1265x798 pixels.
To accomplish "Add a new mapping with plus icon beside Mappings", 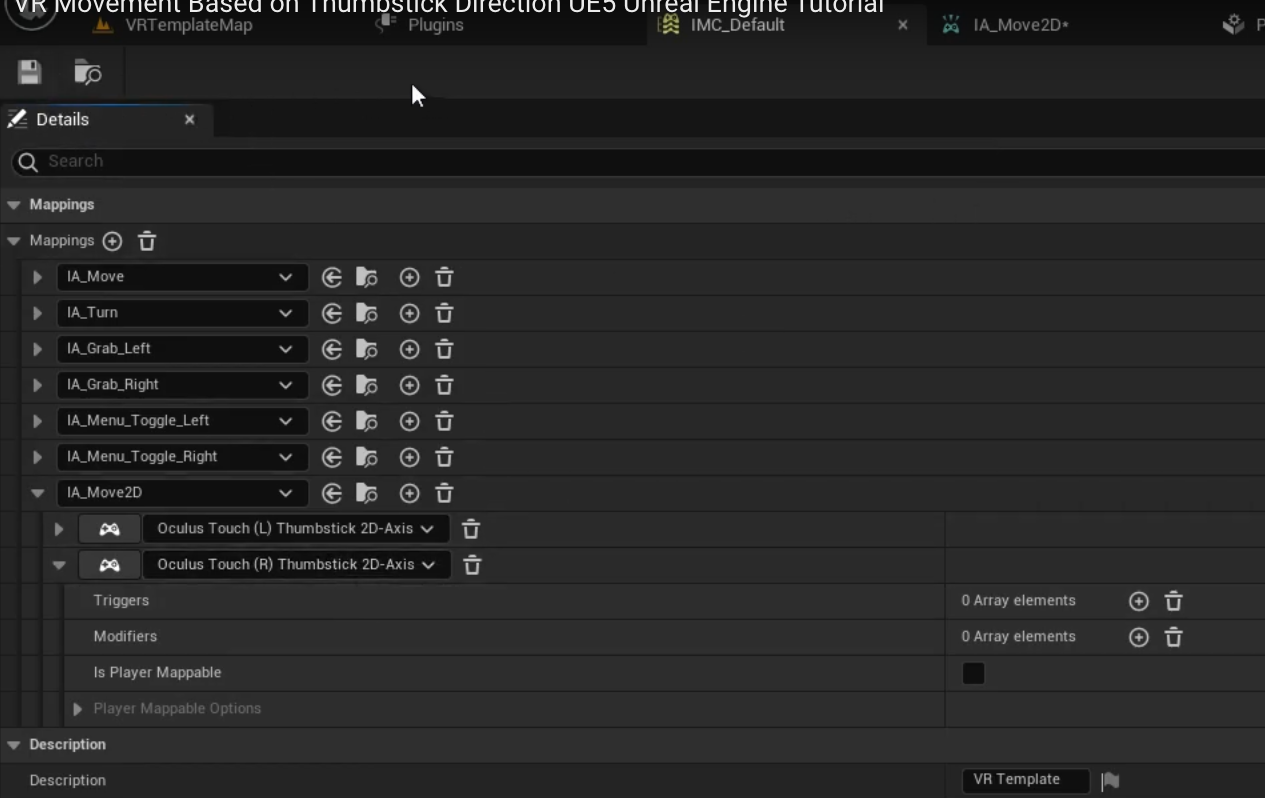I will pos(113,241).
